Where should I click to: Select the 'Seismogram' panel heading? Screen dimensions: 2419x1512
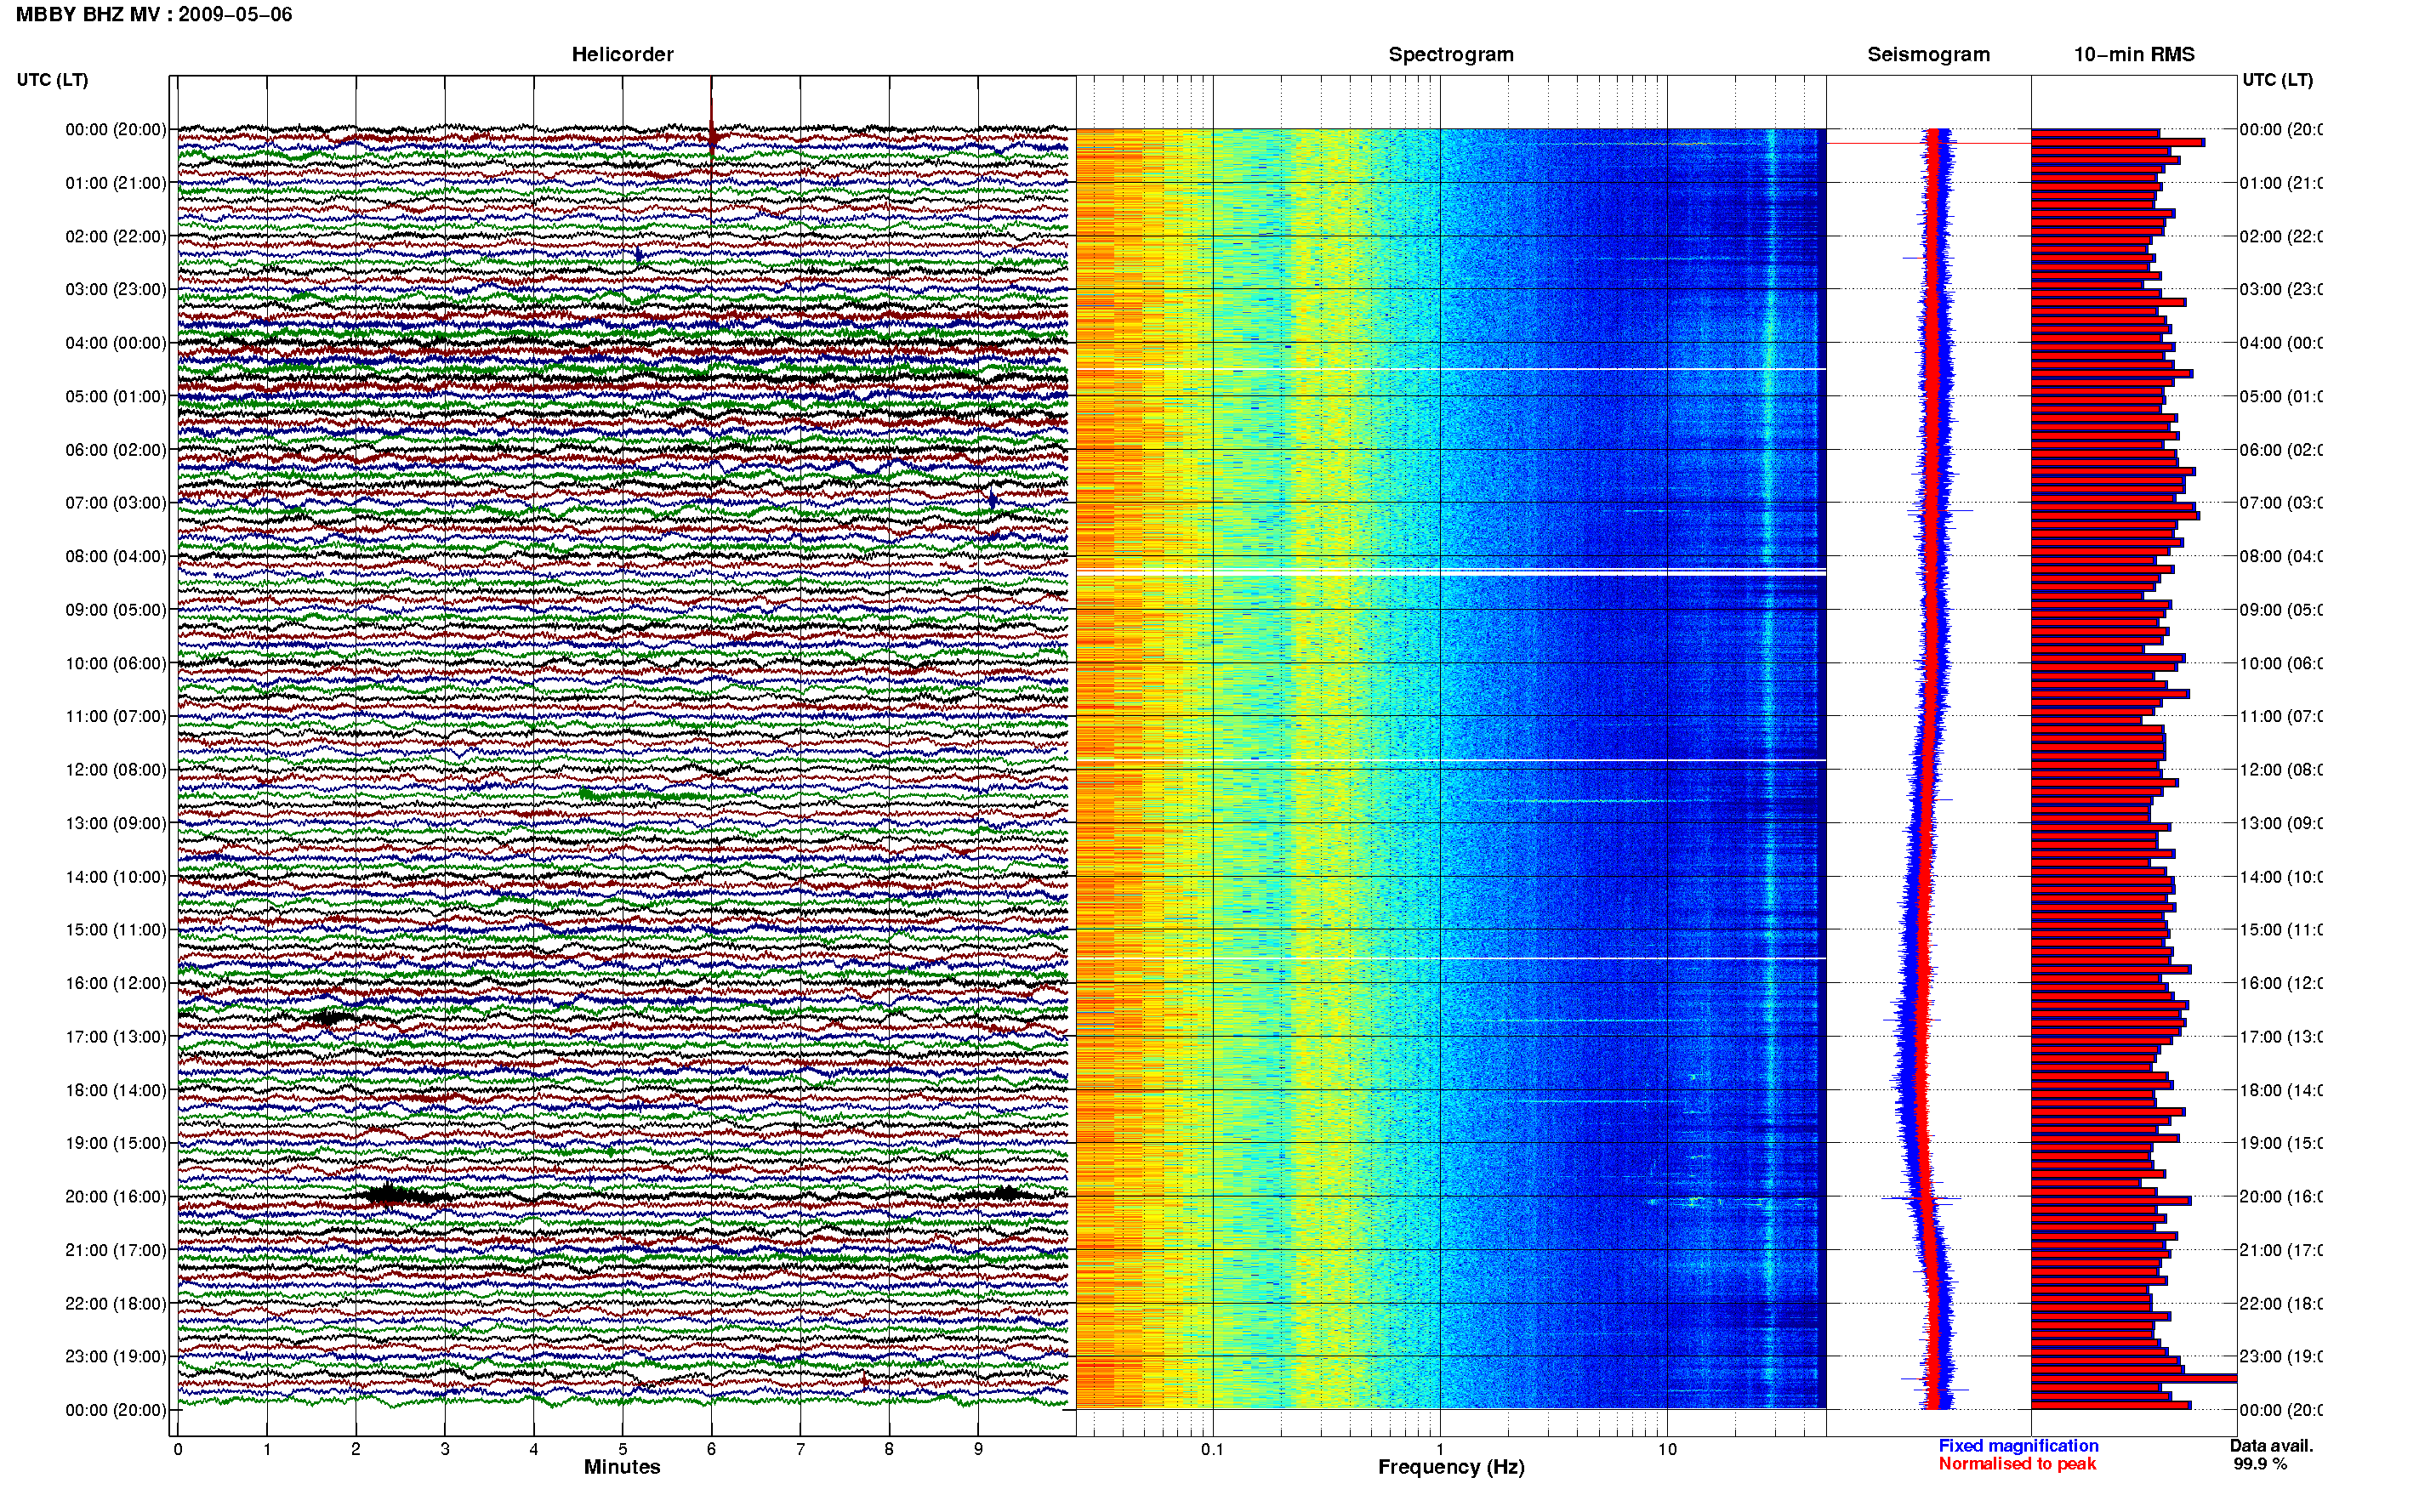(1928, 55)
